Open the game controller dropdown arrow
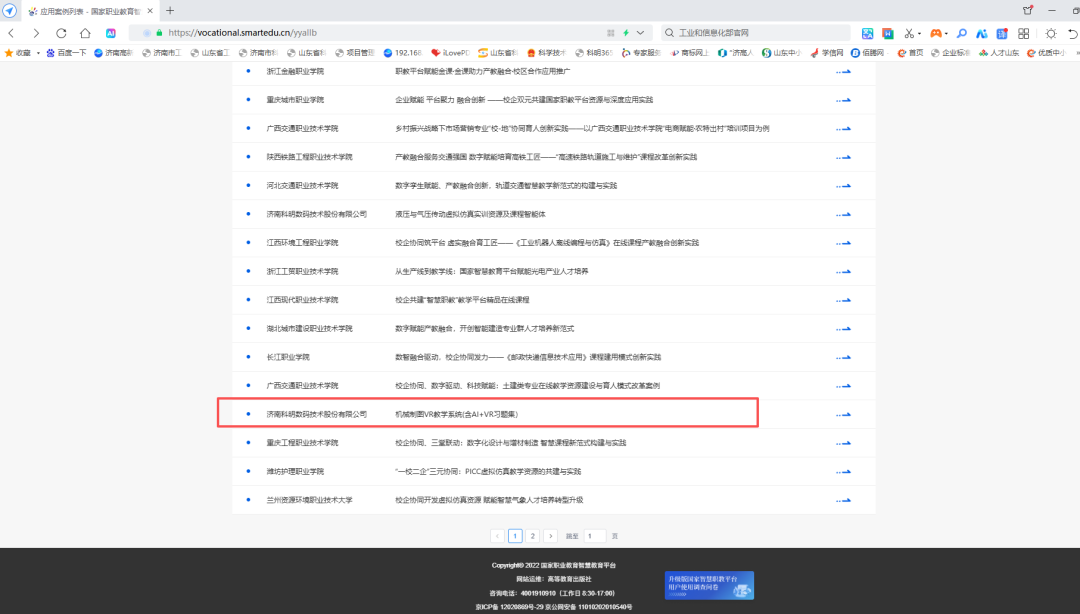Viewport: 1080px width, 614px height. coord(946,33)
